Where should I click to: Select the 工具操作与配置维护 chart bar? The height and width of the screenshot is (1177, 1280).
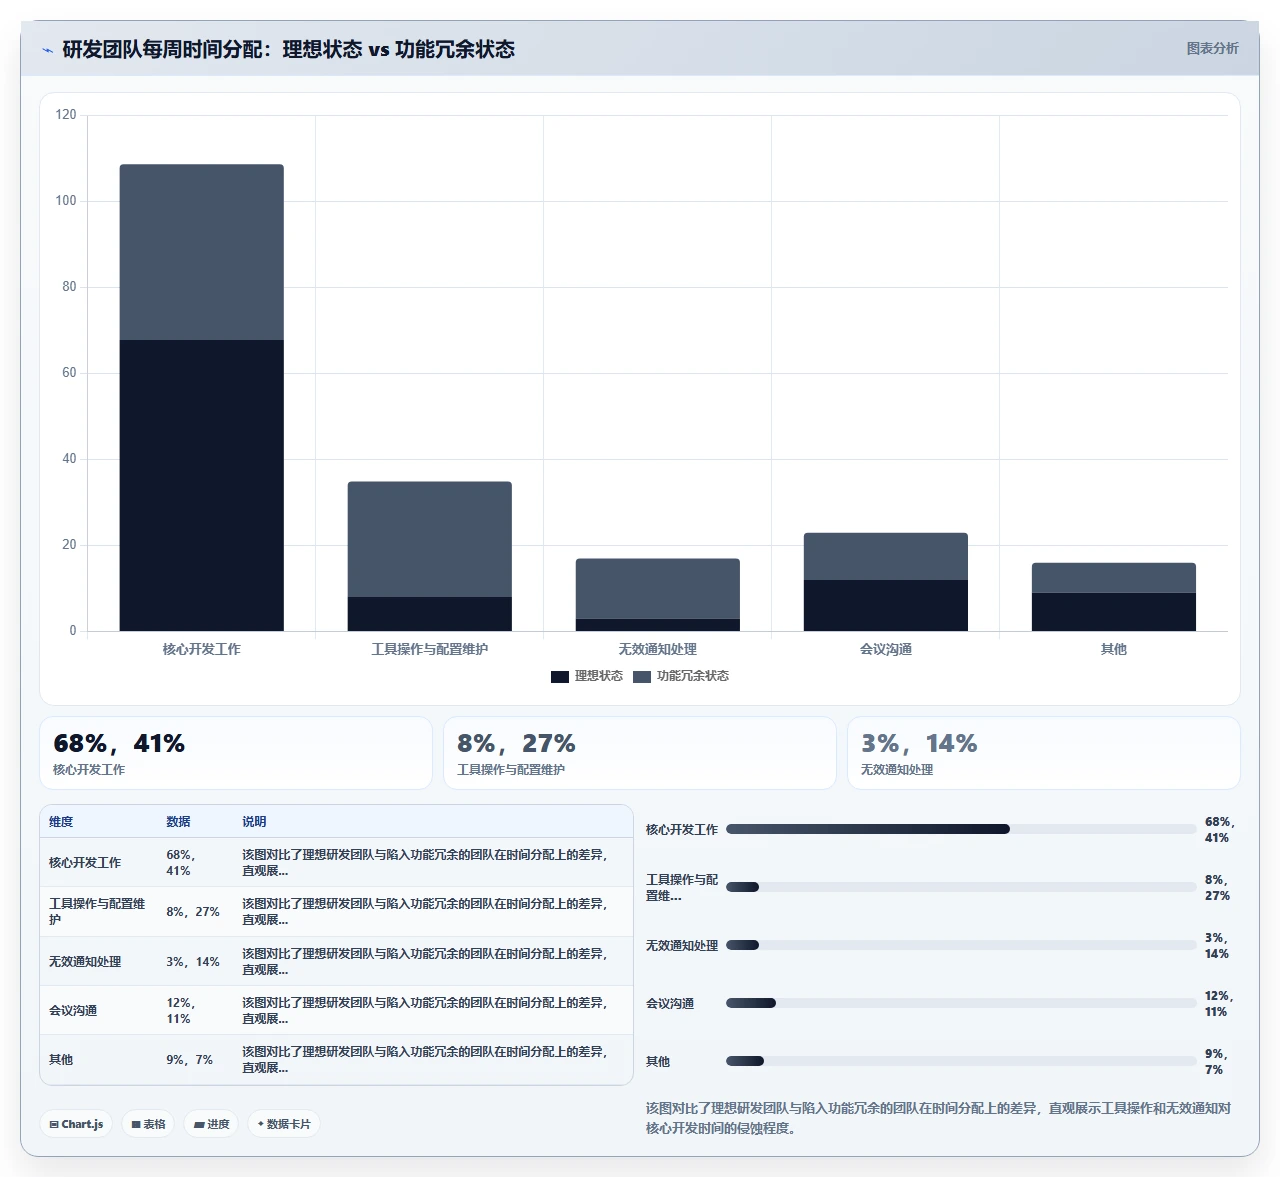[x=430, y=556]
